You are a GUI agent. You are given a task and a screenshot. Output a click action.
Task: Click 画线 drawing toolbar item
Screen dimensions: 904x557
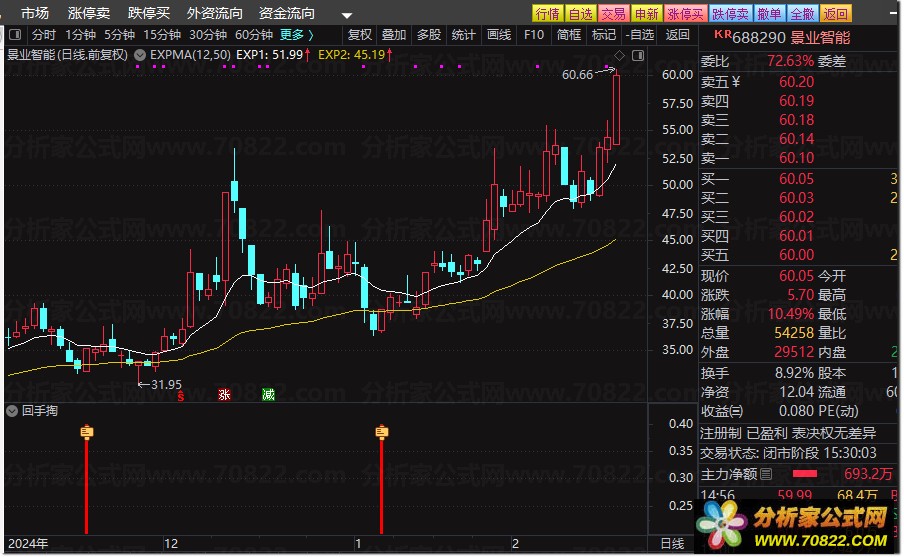click(499, 35)
